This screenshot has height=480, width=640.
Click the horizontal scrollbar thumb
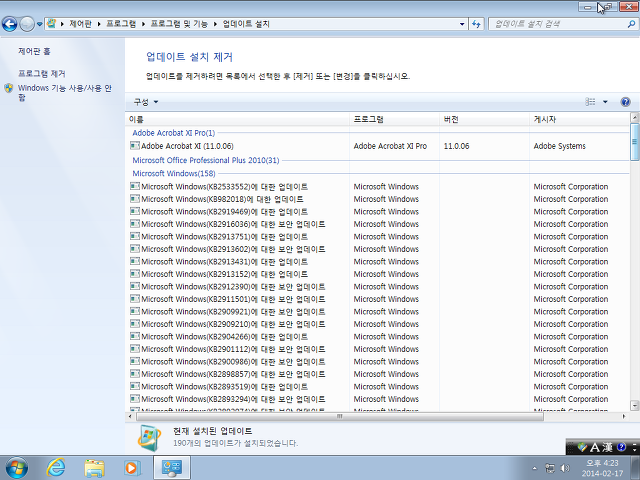[339, 416]
